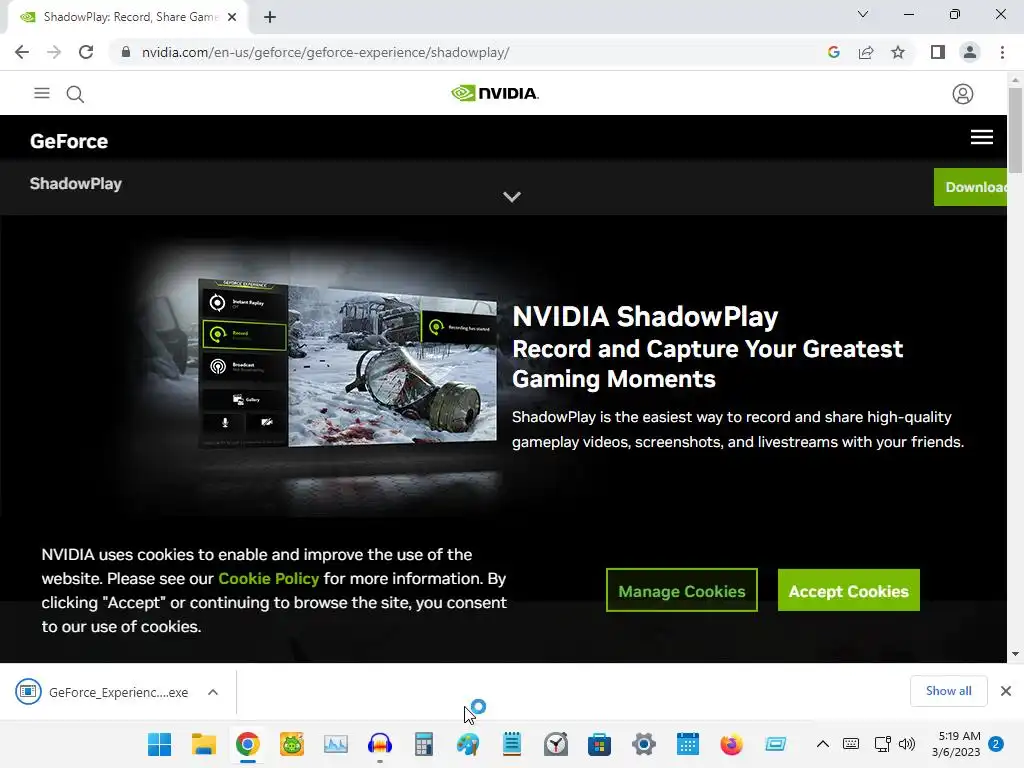Image resolution: width=1024 pixels, height=768 pixels.
Task: Open Calculator from taskbar
Action: pos(423,744)
